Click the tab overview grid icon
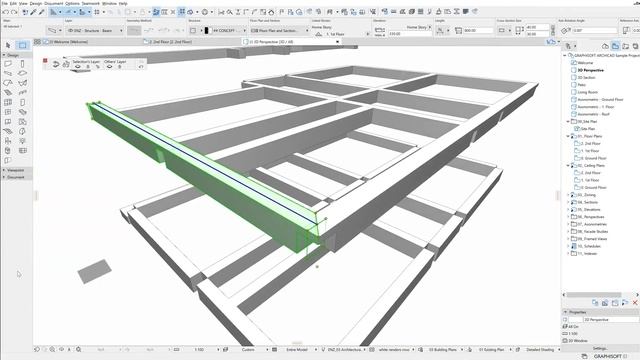This screenshot has width=640, height=360. pyautogui.click(x=37, y=42)
